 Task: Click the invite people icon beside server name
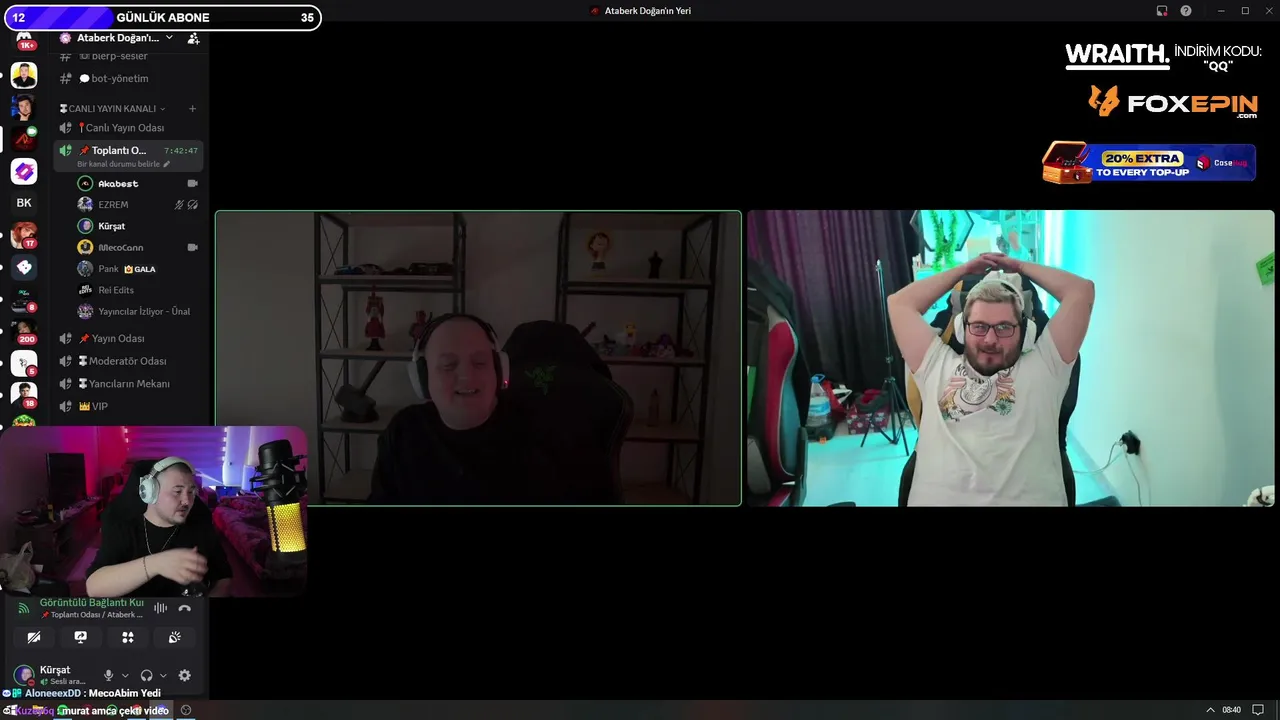pos(193,38)
